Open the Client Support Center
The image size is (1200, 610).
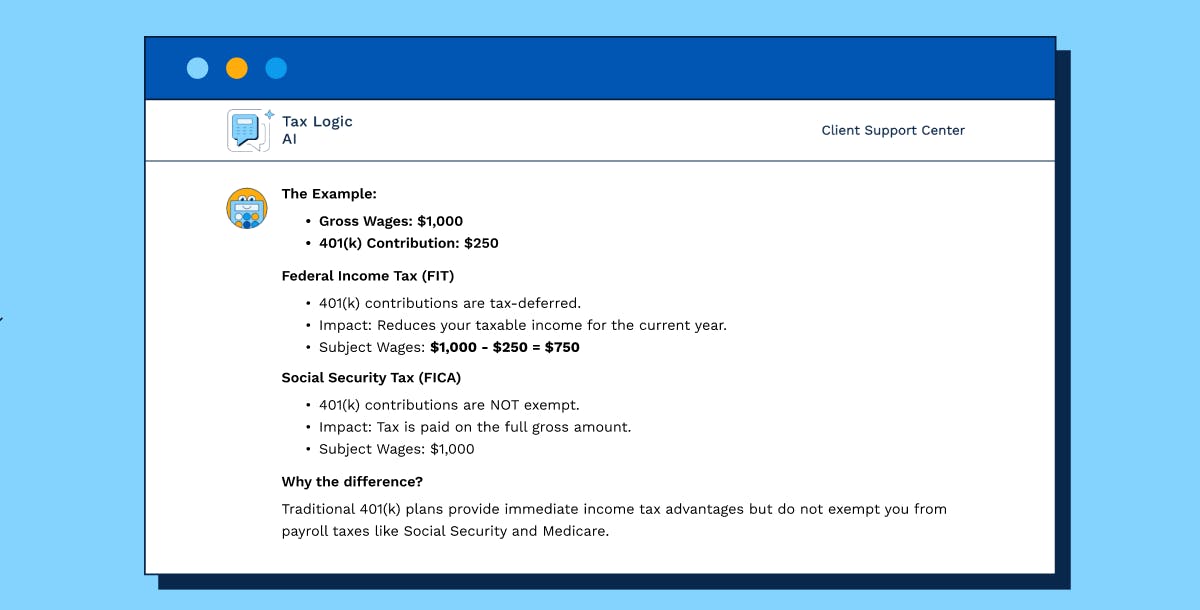(893, 130)
